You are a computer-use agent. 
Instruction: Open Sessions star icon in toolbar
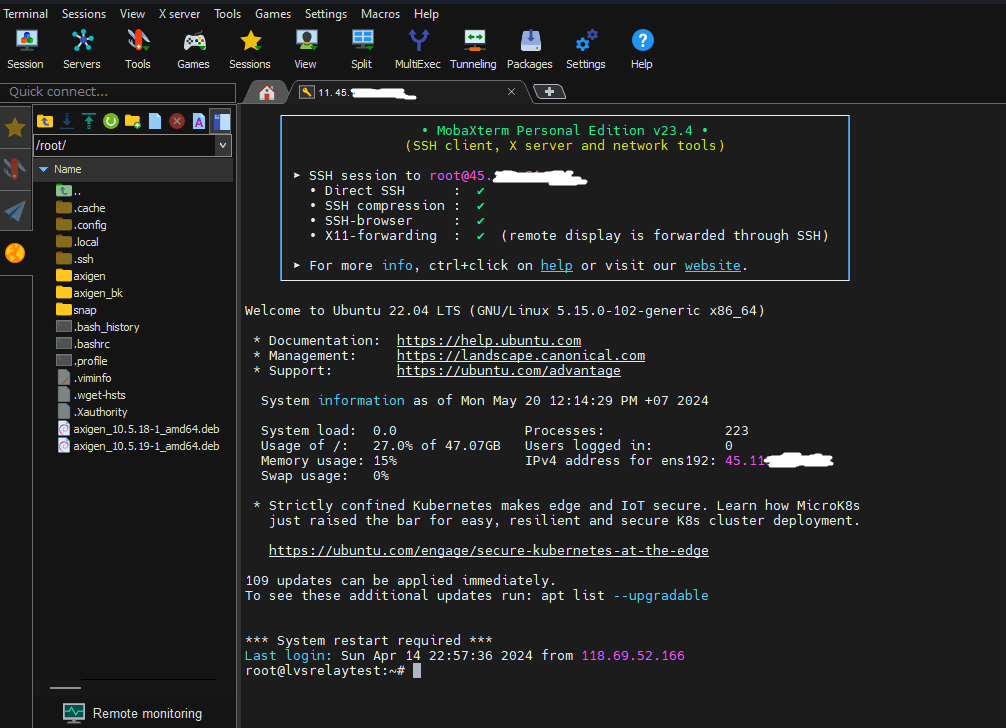click(x=250, y=49)
